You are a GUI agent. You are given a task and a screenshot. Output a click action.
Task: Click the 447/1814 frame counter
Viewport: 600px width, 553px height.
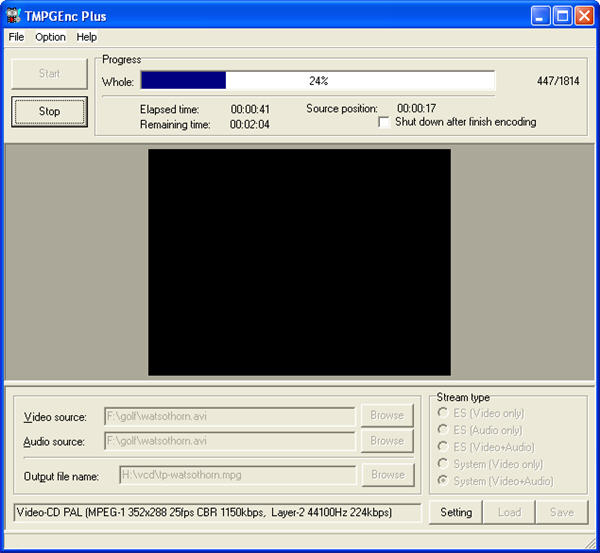558,81
